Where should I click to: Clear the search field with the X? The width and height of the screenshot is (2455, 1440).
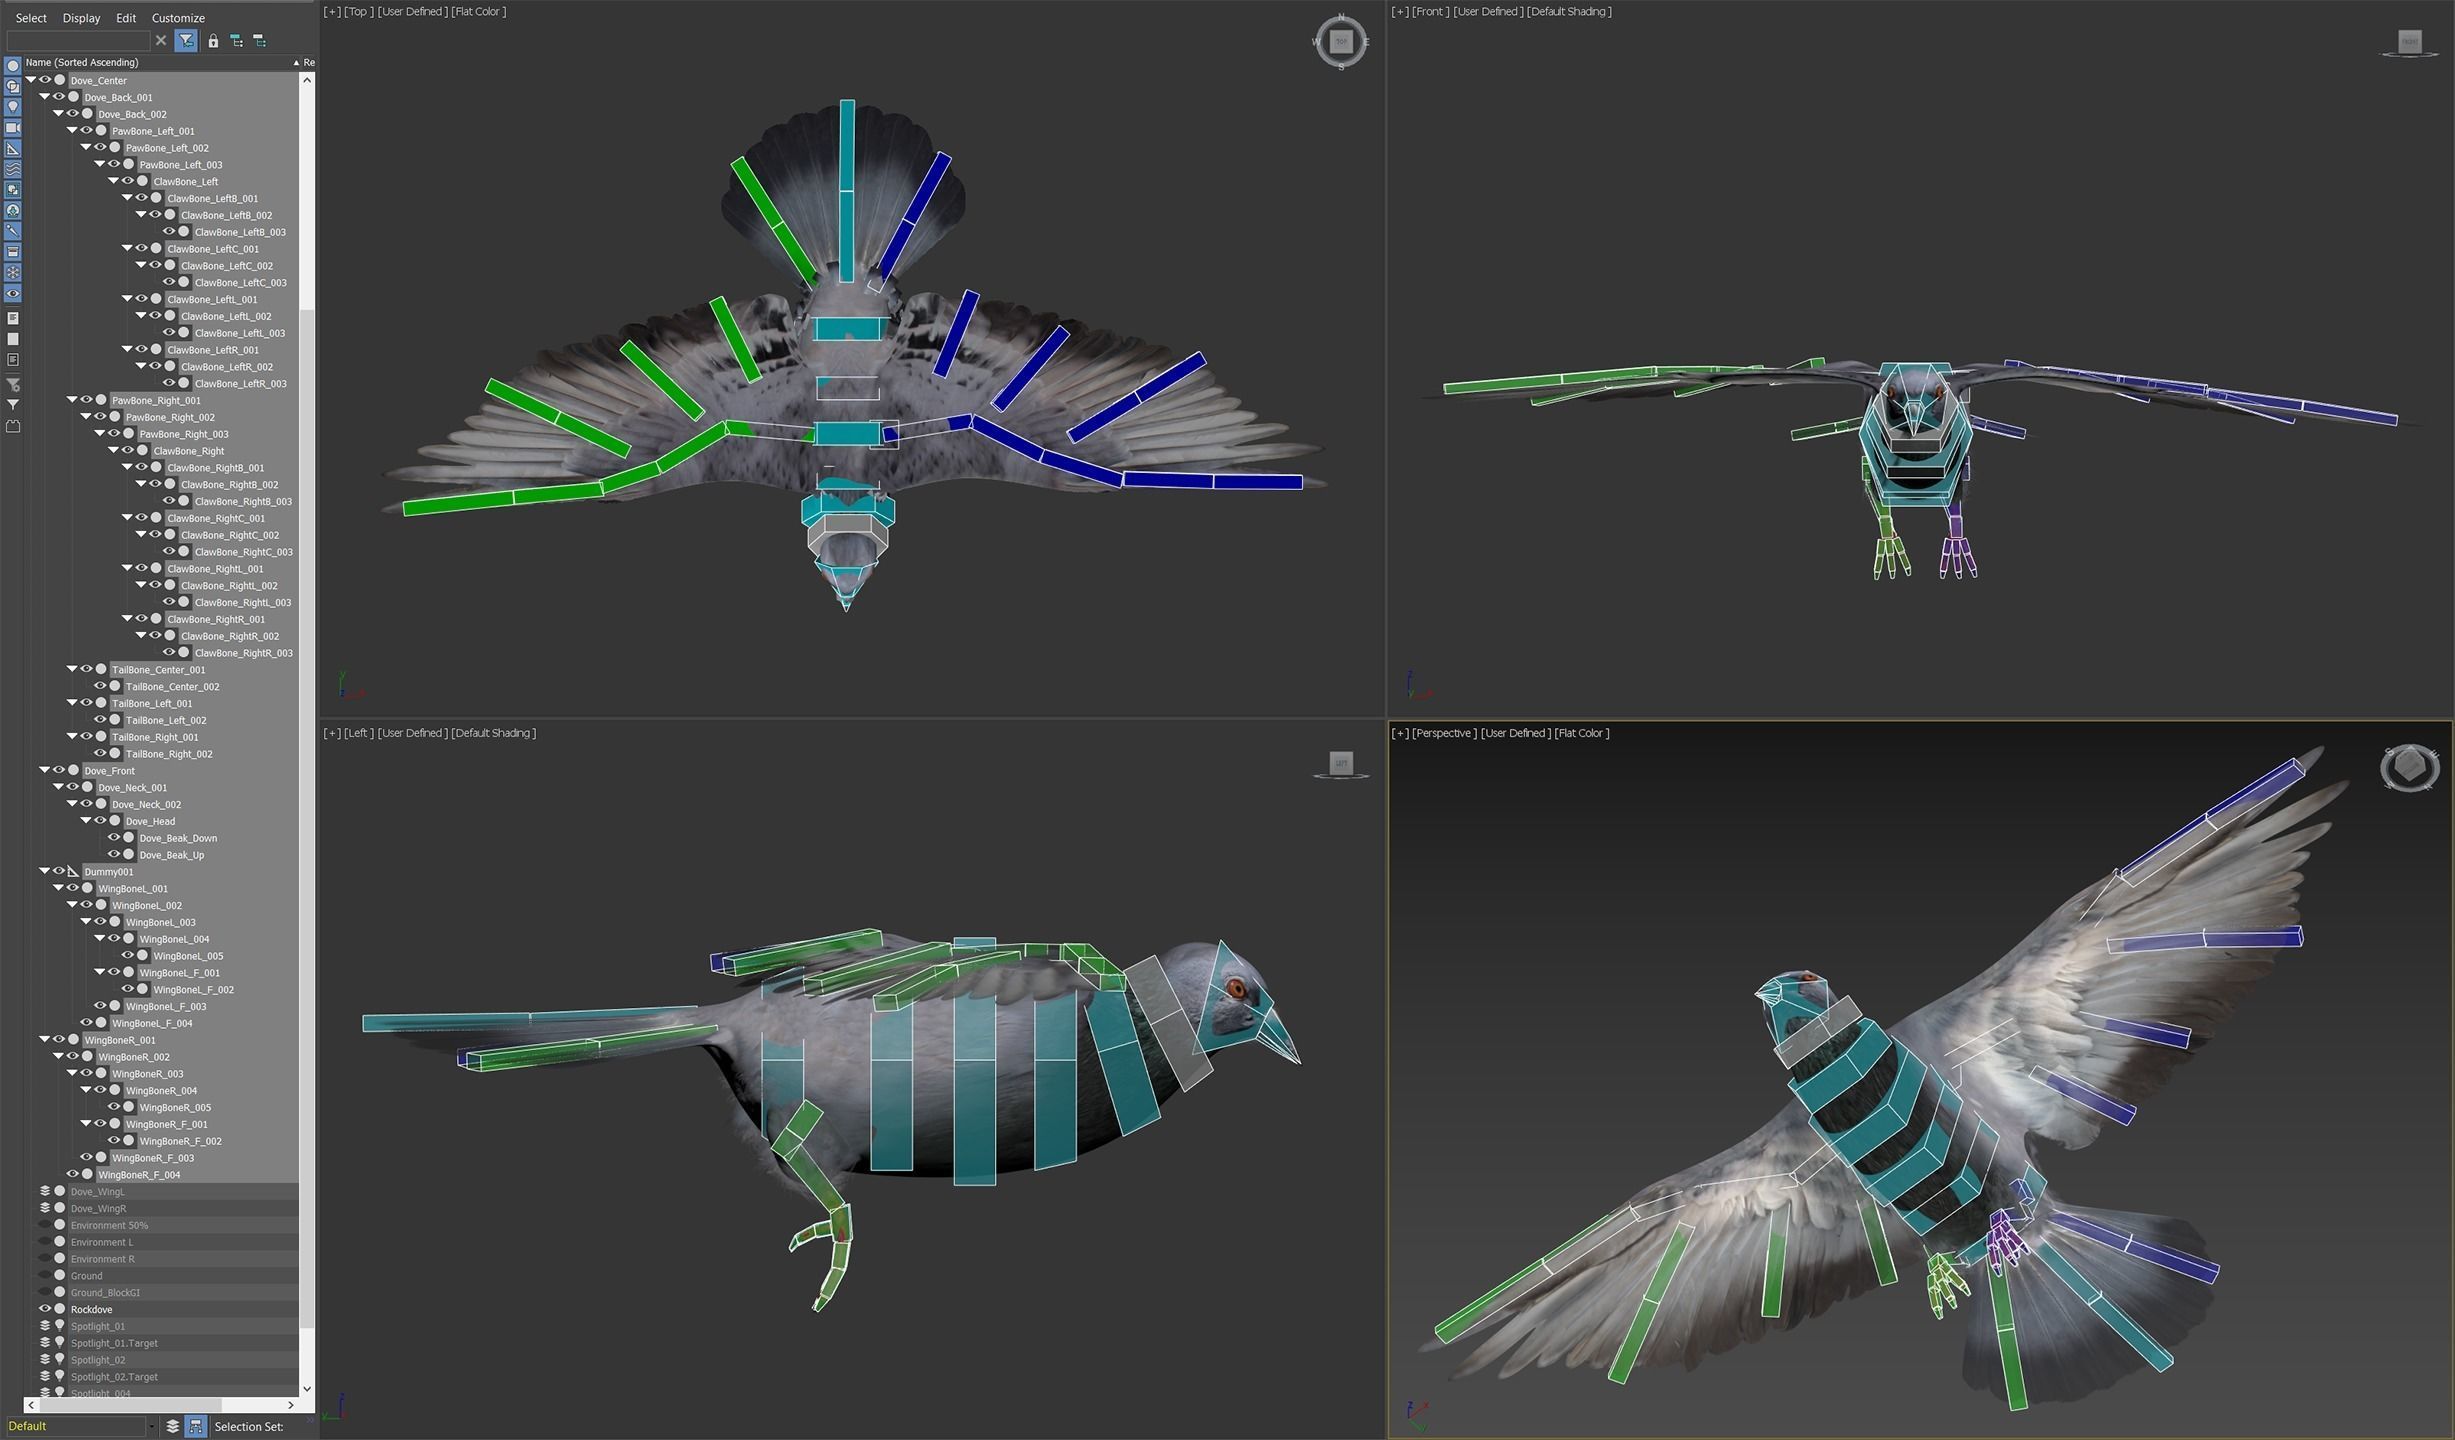(161, 41)
